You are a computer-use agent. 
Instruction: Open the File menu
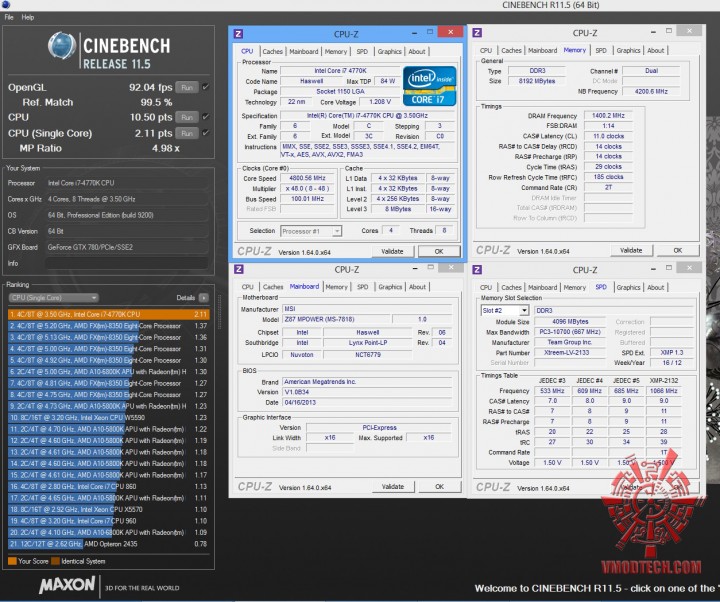tap(9, 17)
